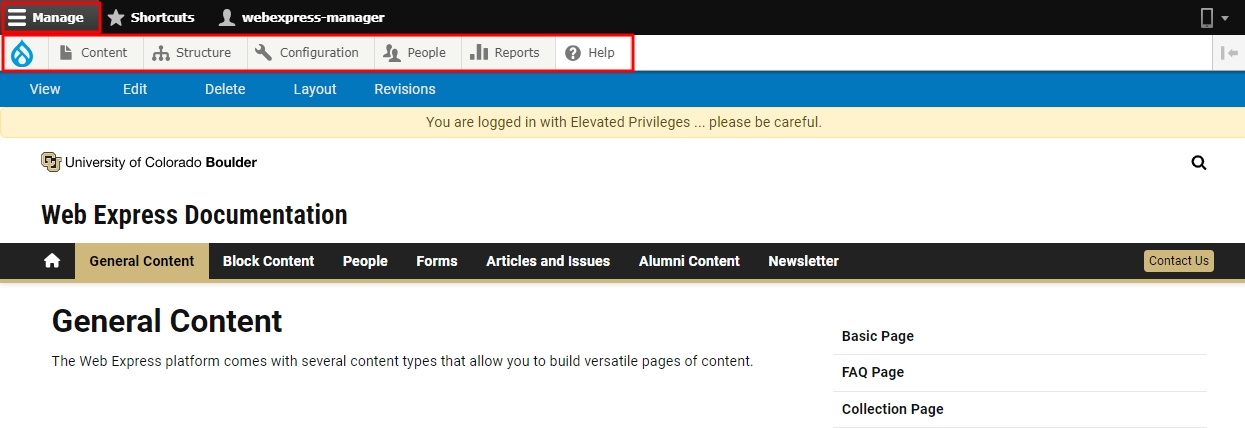Open the Shortcuts star menu
The image size is (1245, 428).
pos(151,17)
